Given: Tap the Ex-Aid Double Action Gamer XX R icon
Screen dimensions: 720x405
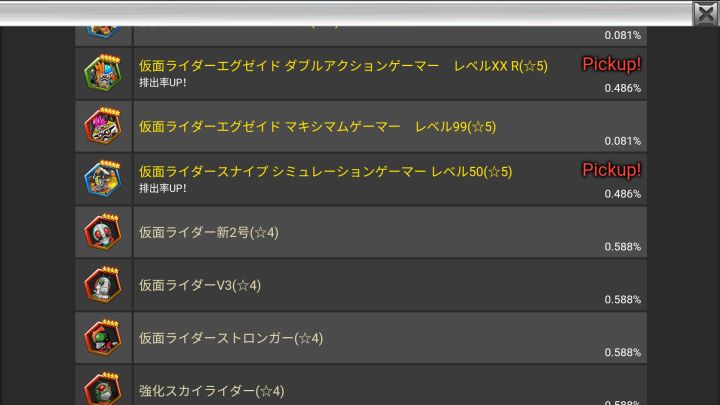Looking at the screenshot, I should pos(103,72).
